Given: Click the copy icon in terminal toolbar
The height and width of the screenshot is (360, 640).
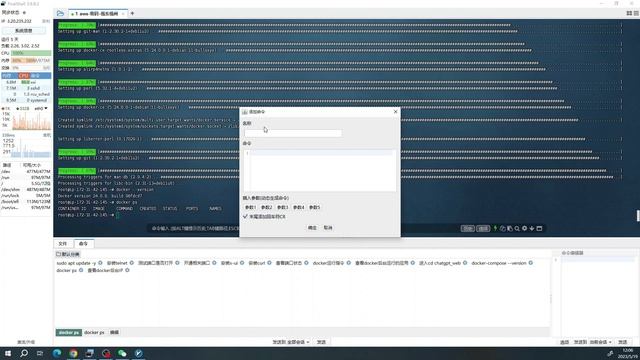Looking at the screenshot, I should (502, 229).
